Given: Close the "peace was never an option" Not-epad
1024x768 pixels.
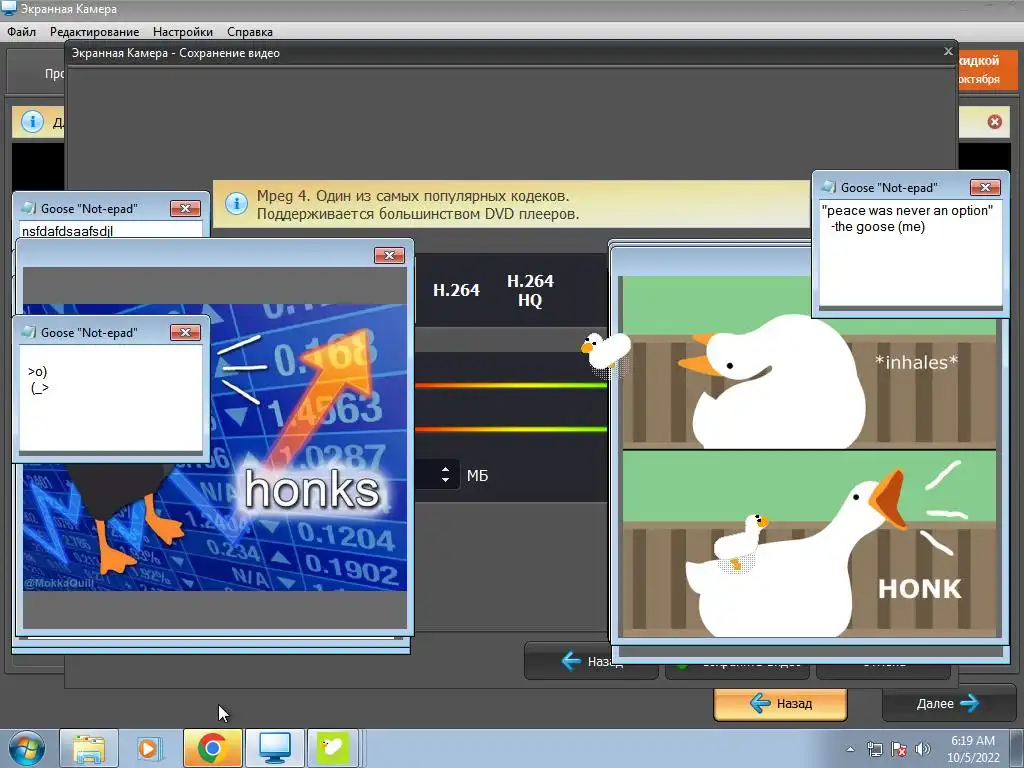Looking at the screenshot, I should coord(985,187).
